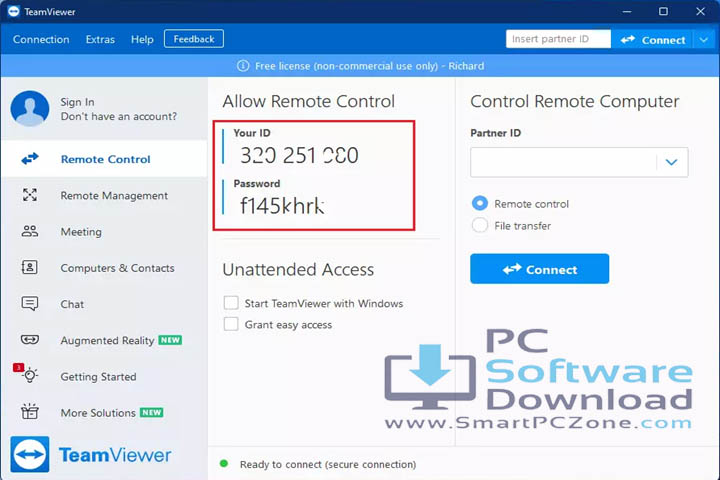The width and height of the screenshot is (720, 480).
Task: Click the user avatar profile icon
Action: (x=30, y=108)
